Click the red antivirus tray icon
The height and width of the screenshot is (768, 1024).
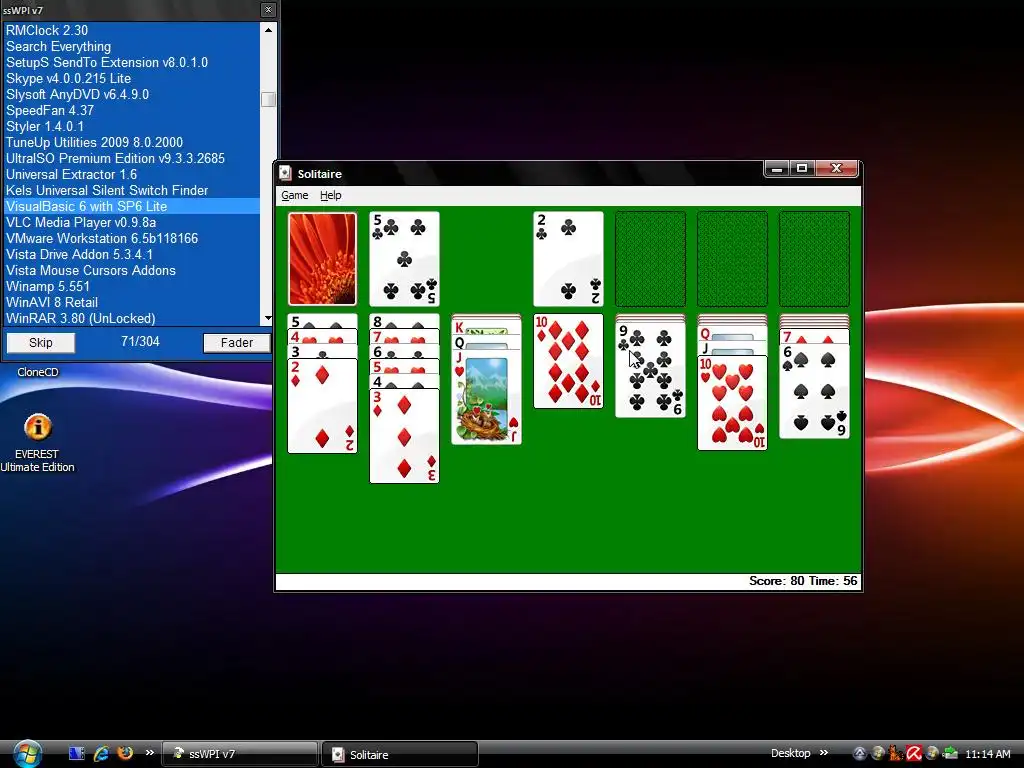tap(914, 754)
